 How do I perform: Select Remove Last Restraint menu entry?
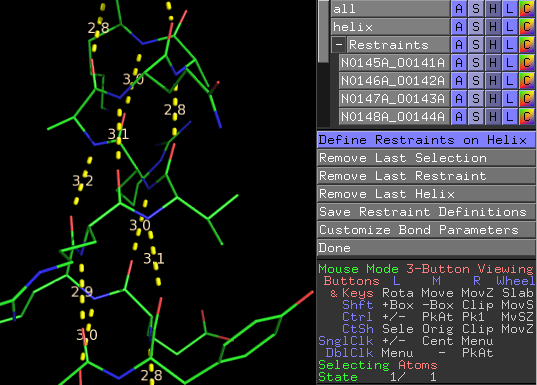(426, 176)
